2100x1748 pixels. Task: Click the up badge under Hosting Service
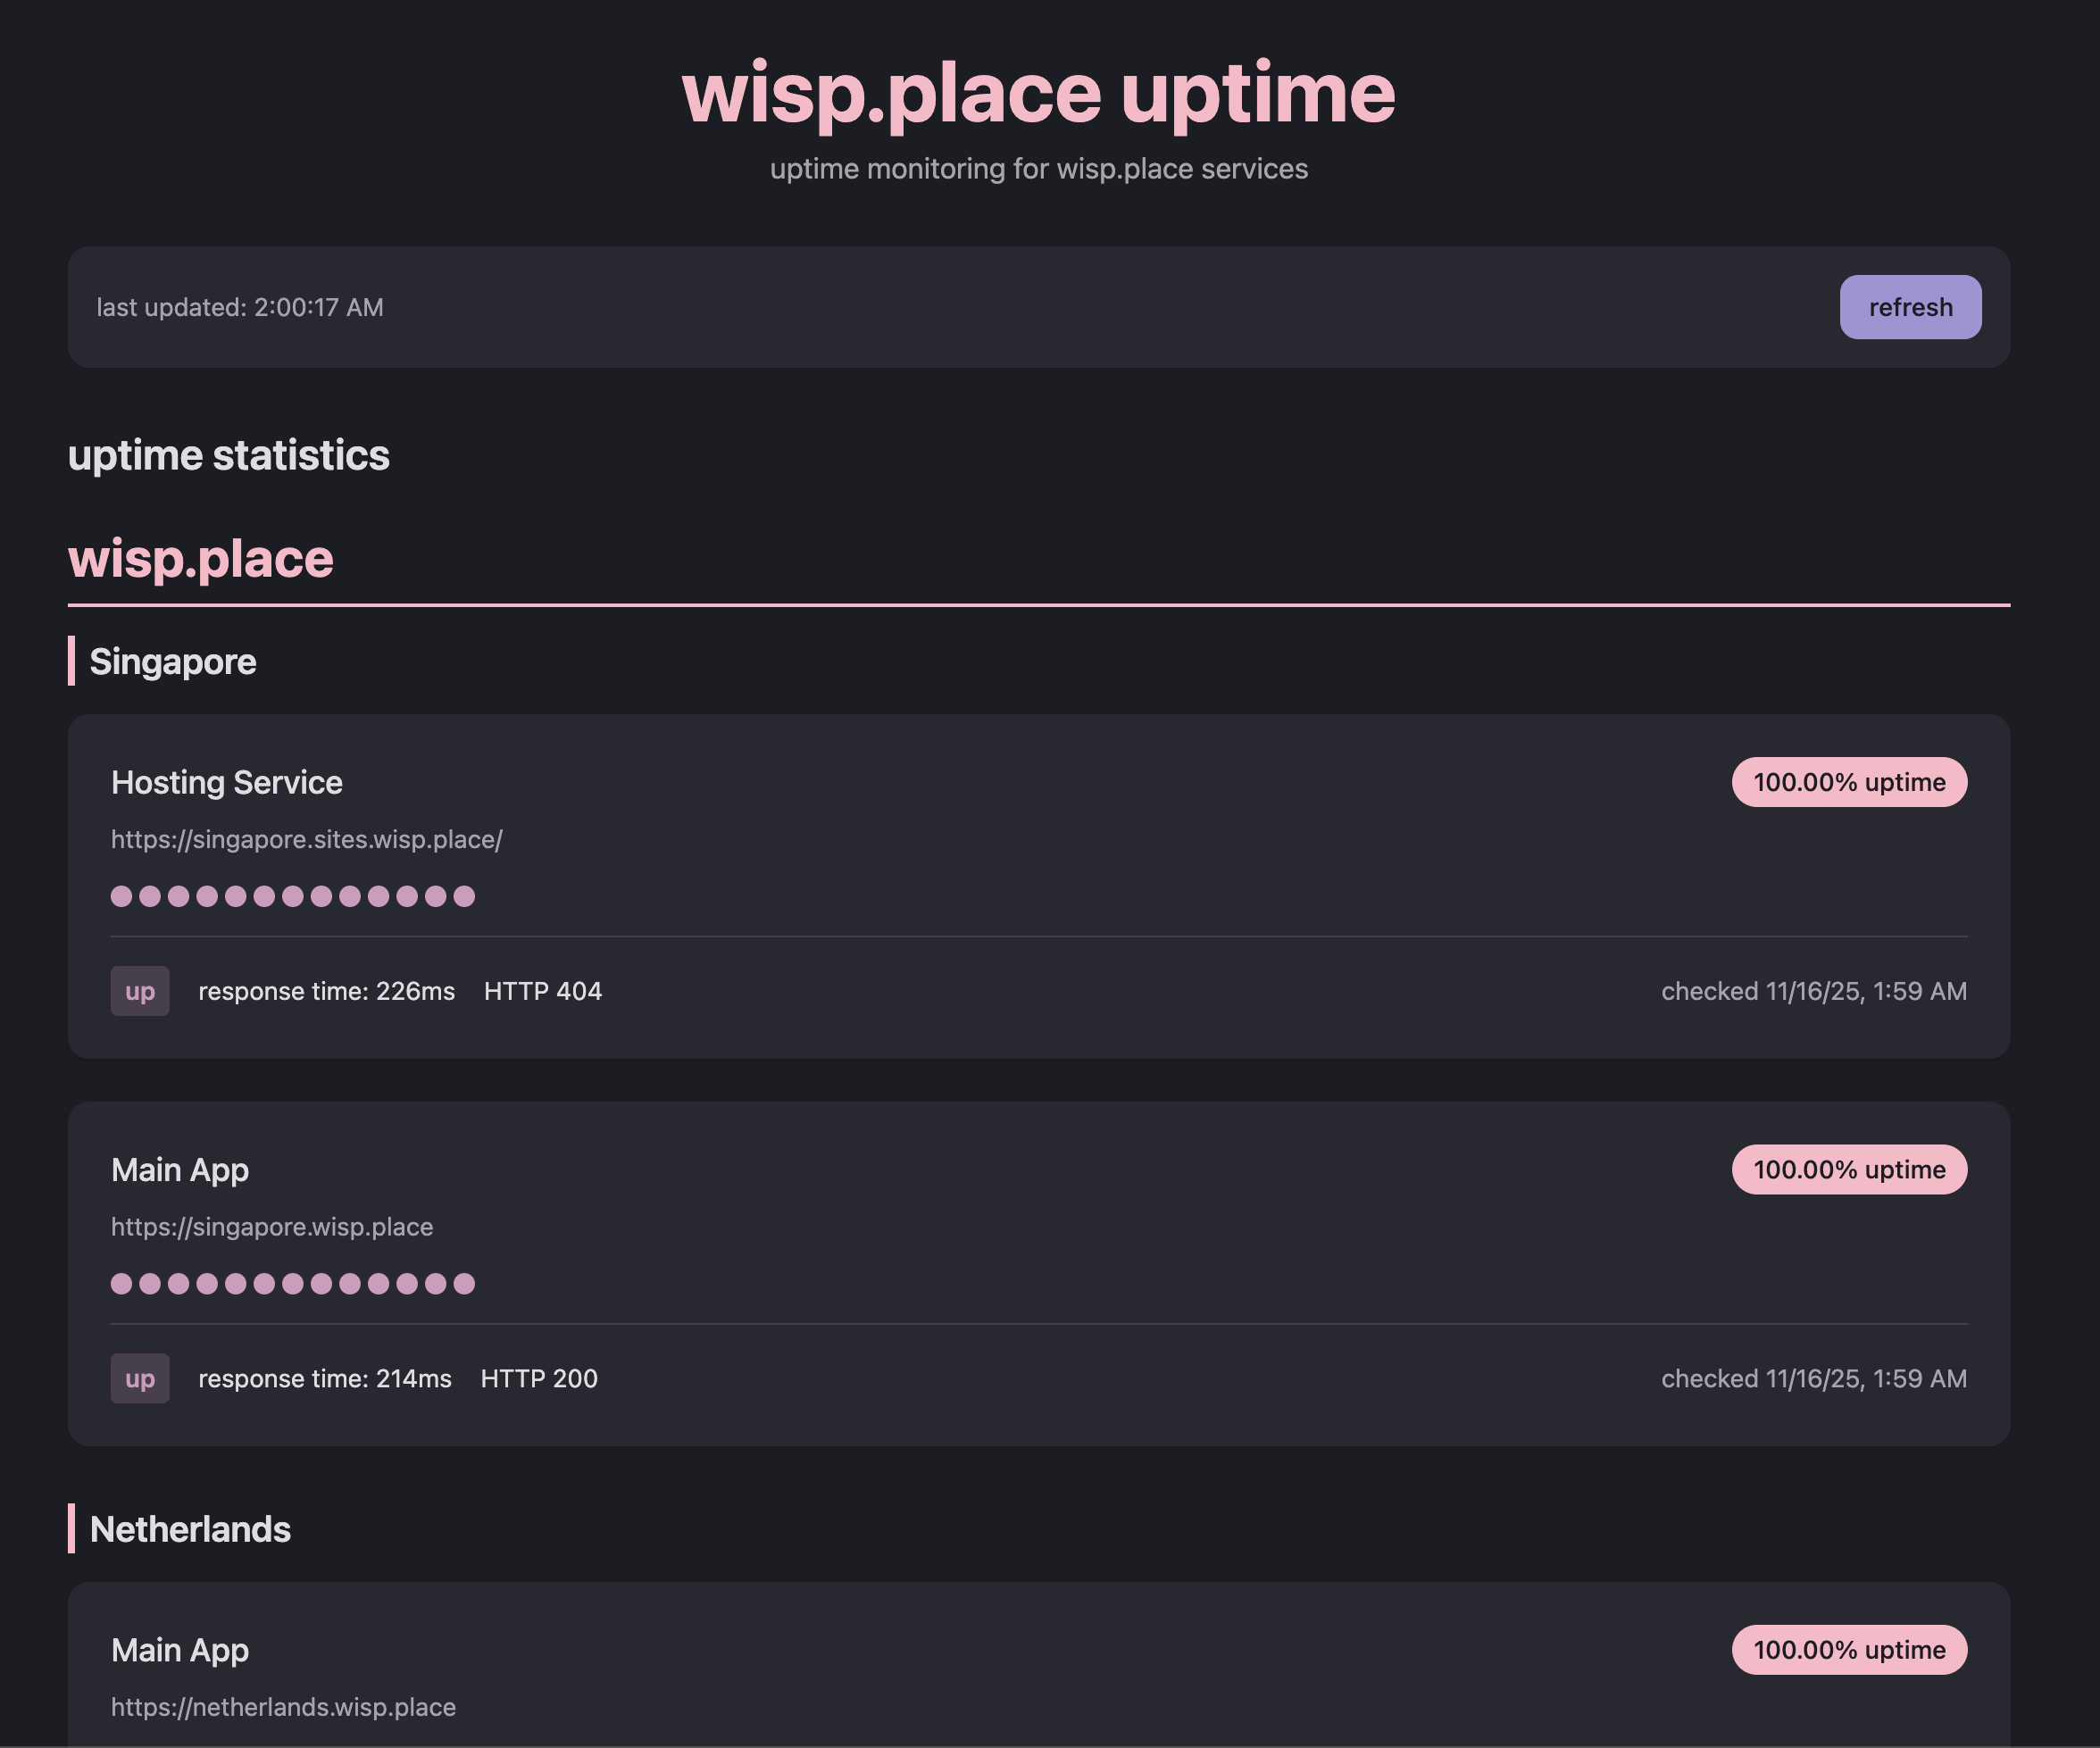[140, 991]
